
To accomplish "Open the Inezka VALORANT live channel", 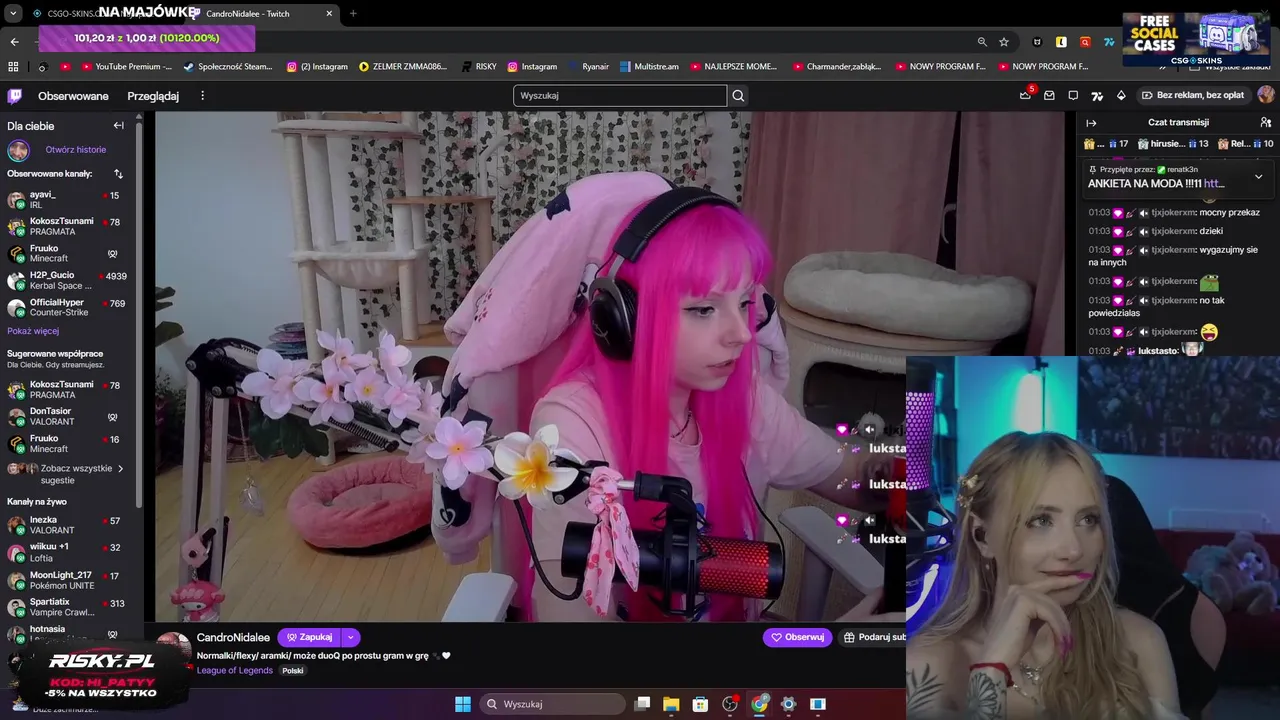I will (x=65, y=525).
